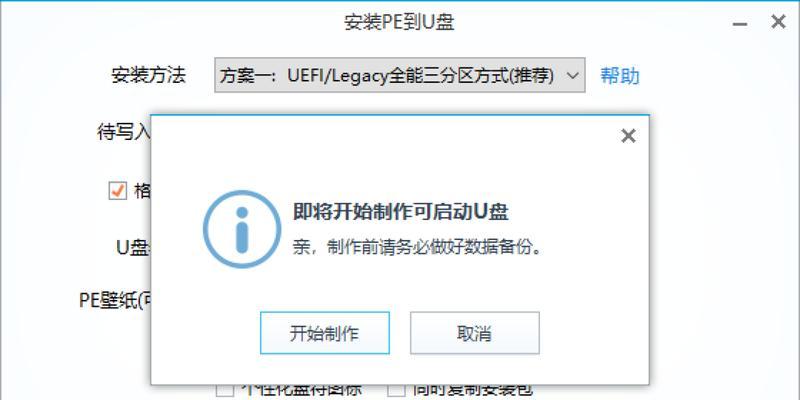
Task: Click the chevron arrow of 安装方法 combo box
Action: (x=572, y=76)
